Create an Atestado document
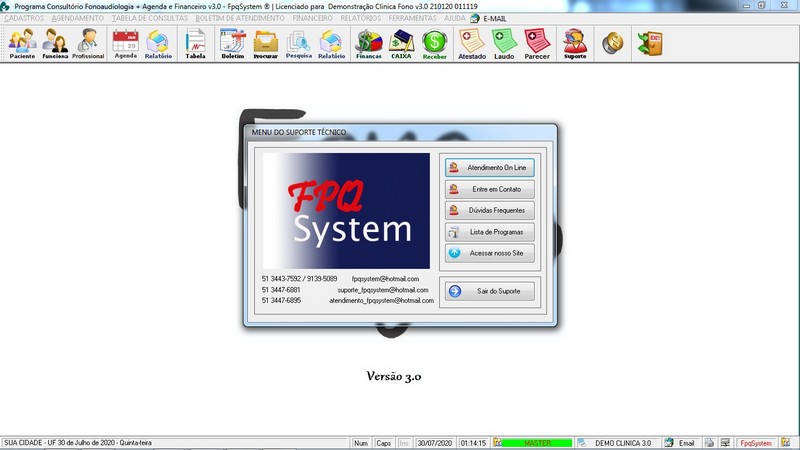The height and width of the screenshot is (450, 800). pyautogui.click(x=472, y=44)
